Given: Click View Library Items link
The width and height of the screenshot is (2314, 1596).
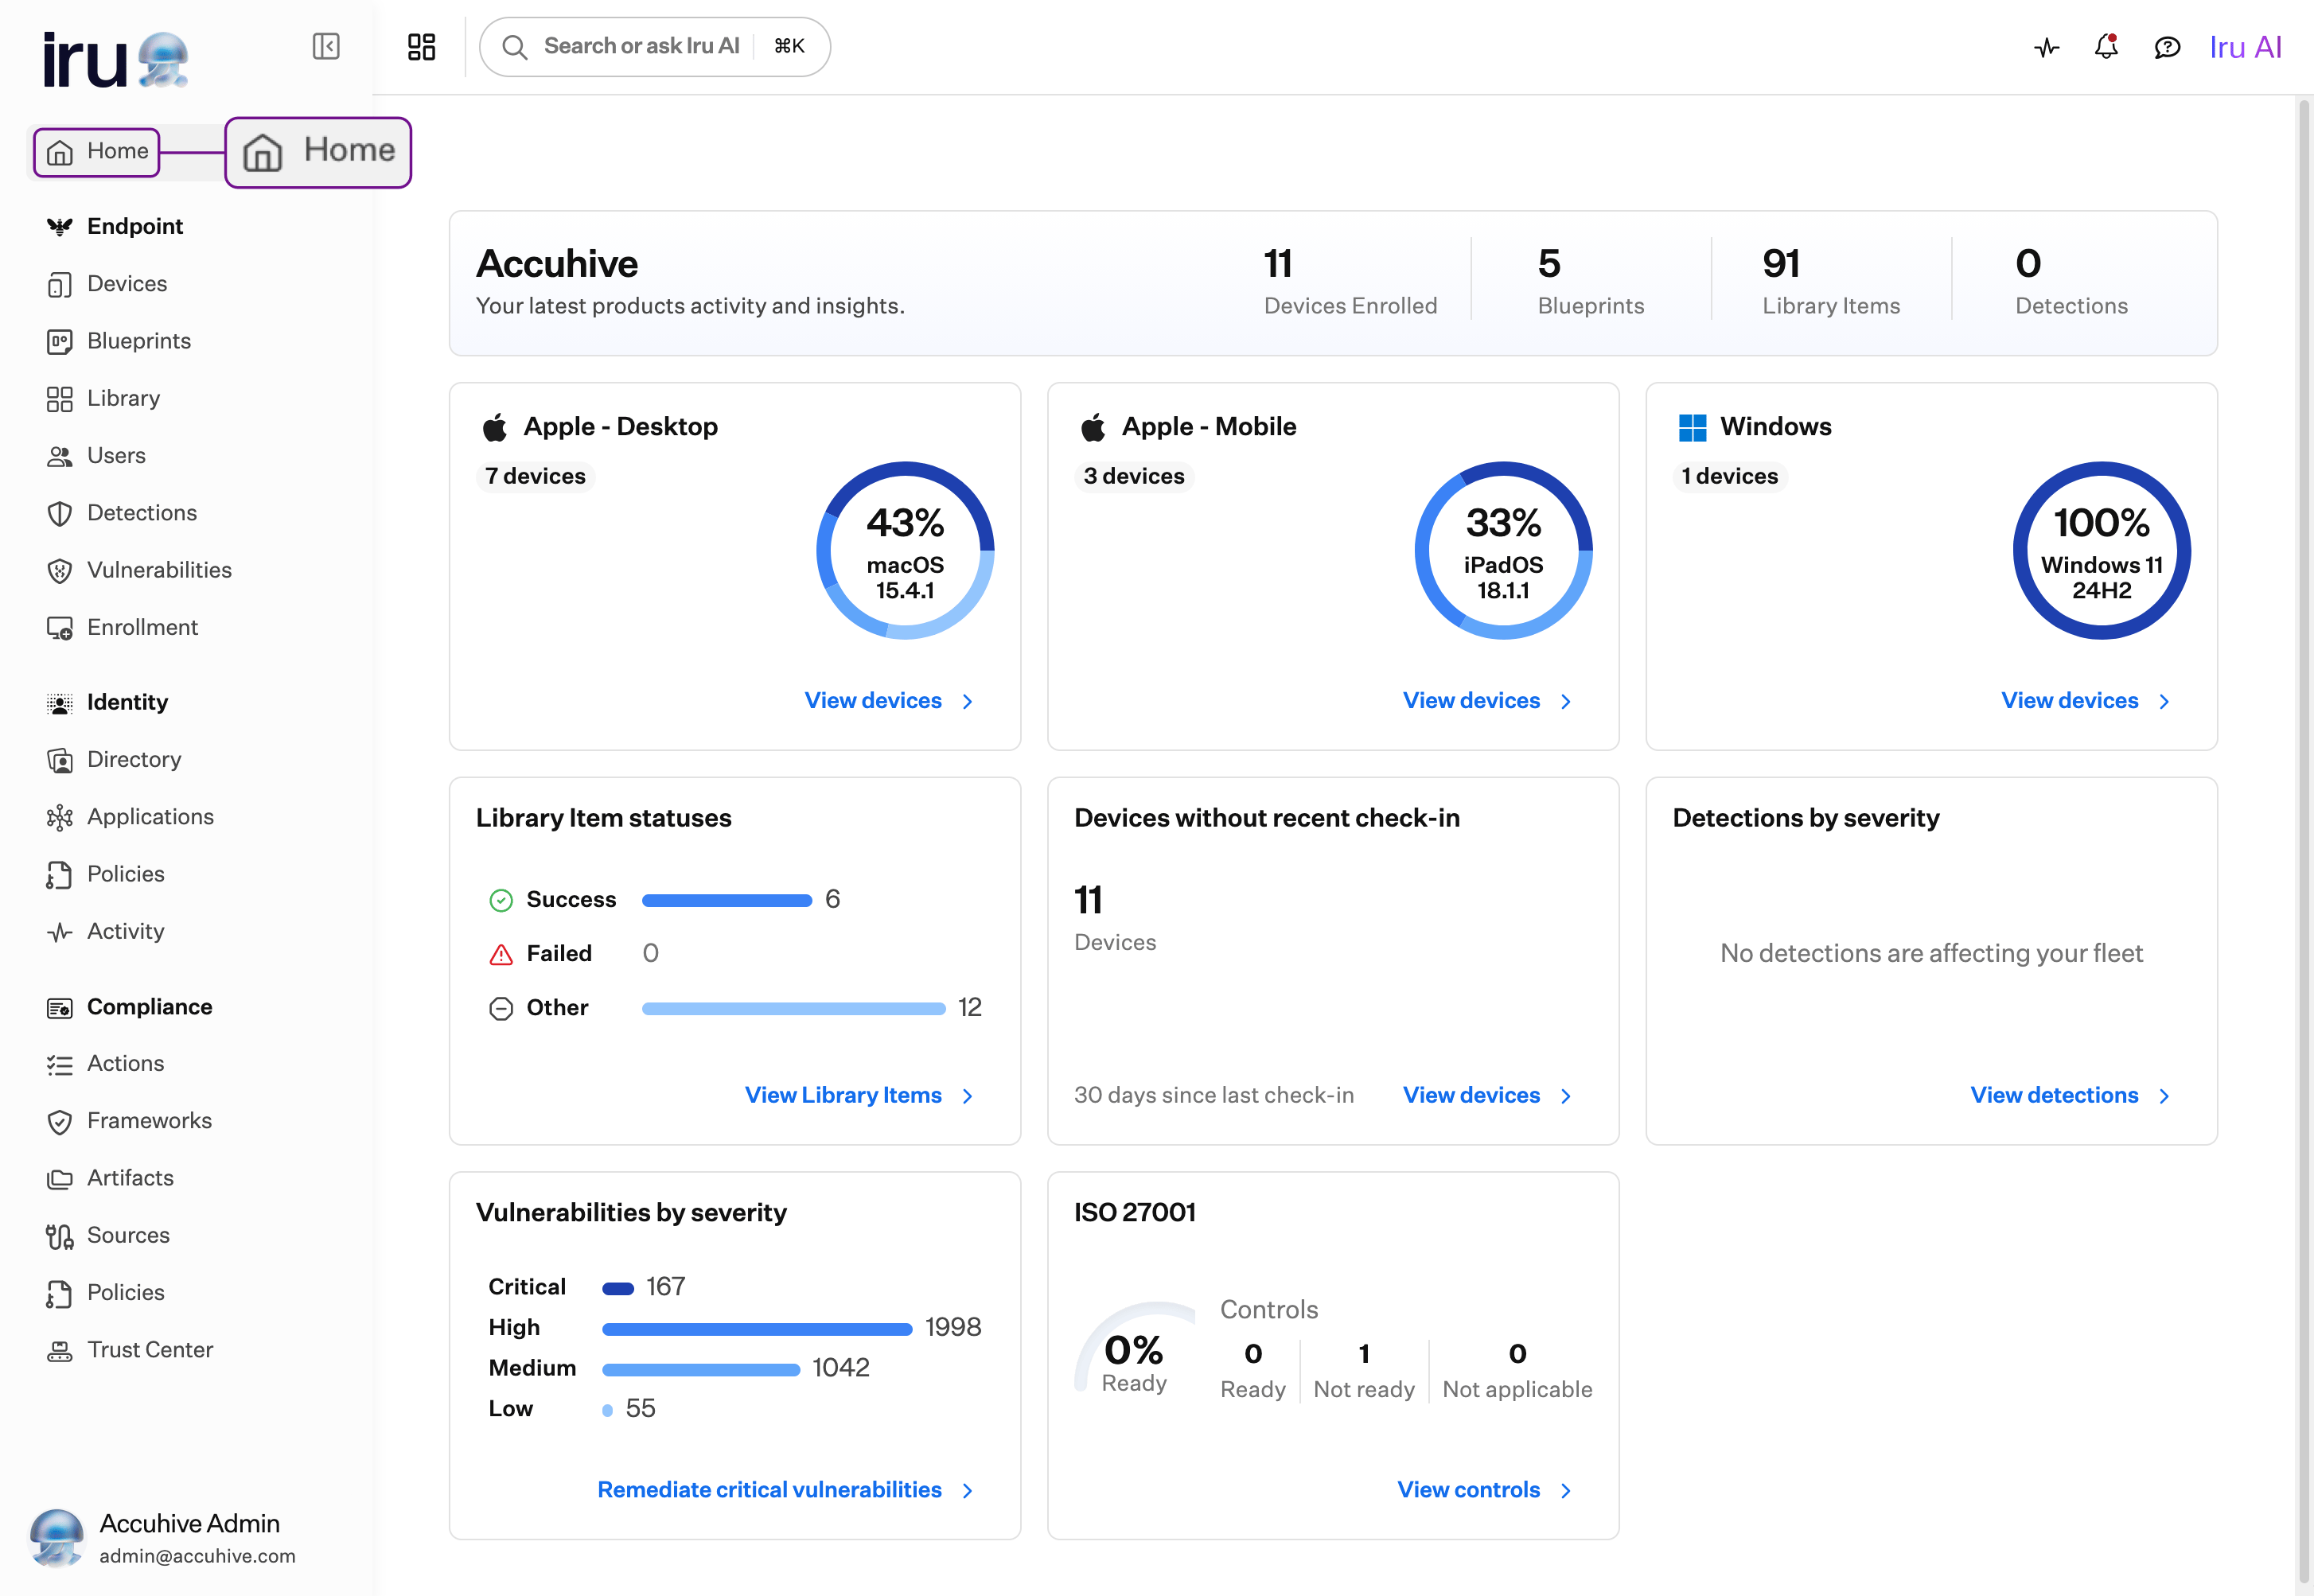Looking at the screenshot, I should coord(843,1095).
